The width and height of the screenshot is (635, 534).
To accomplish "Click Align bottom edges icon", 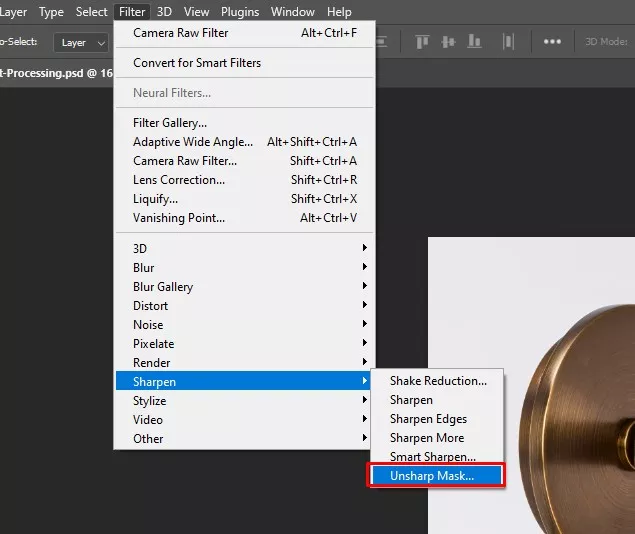I will (x=474, y=42).
